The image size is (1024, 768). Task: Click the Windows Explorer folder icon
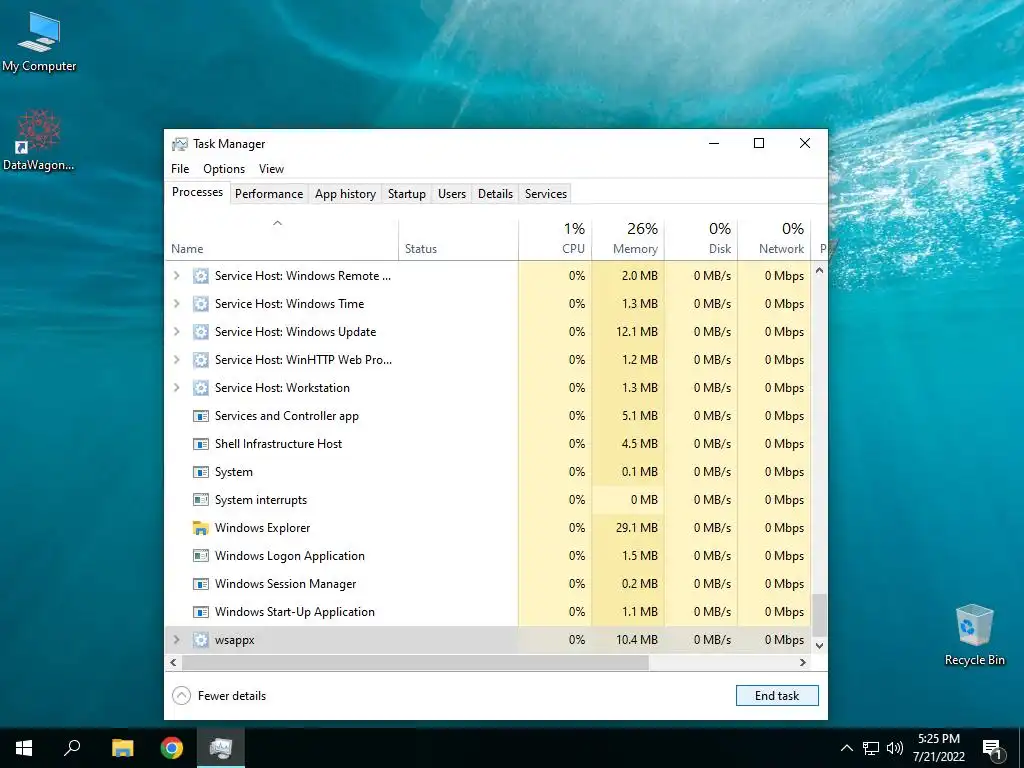pyautogui.click(x=200, y=528)
